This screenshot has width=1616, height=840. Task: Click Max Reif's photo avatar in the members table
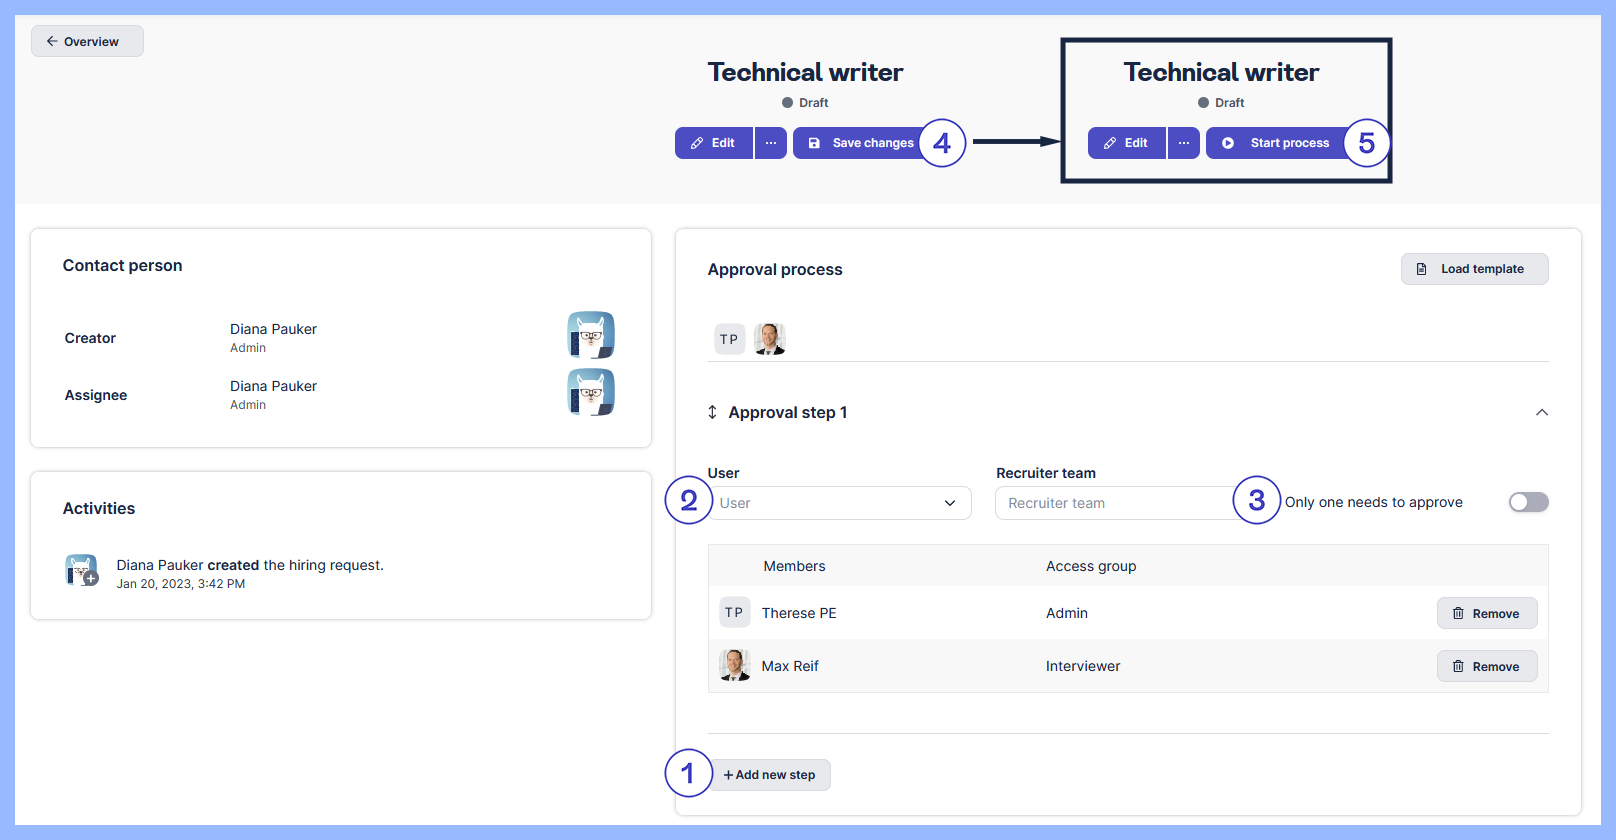click(735, 666)
